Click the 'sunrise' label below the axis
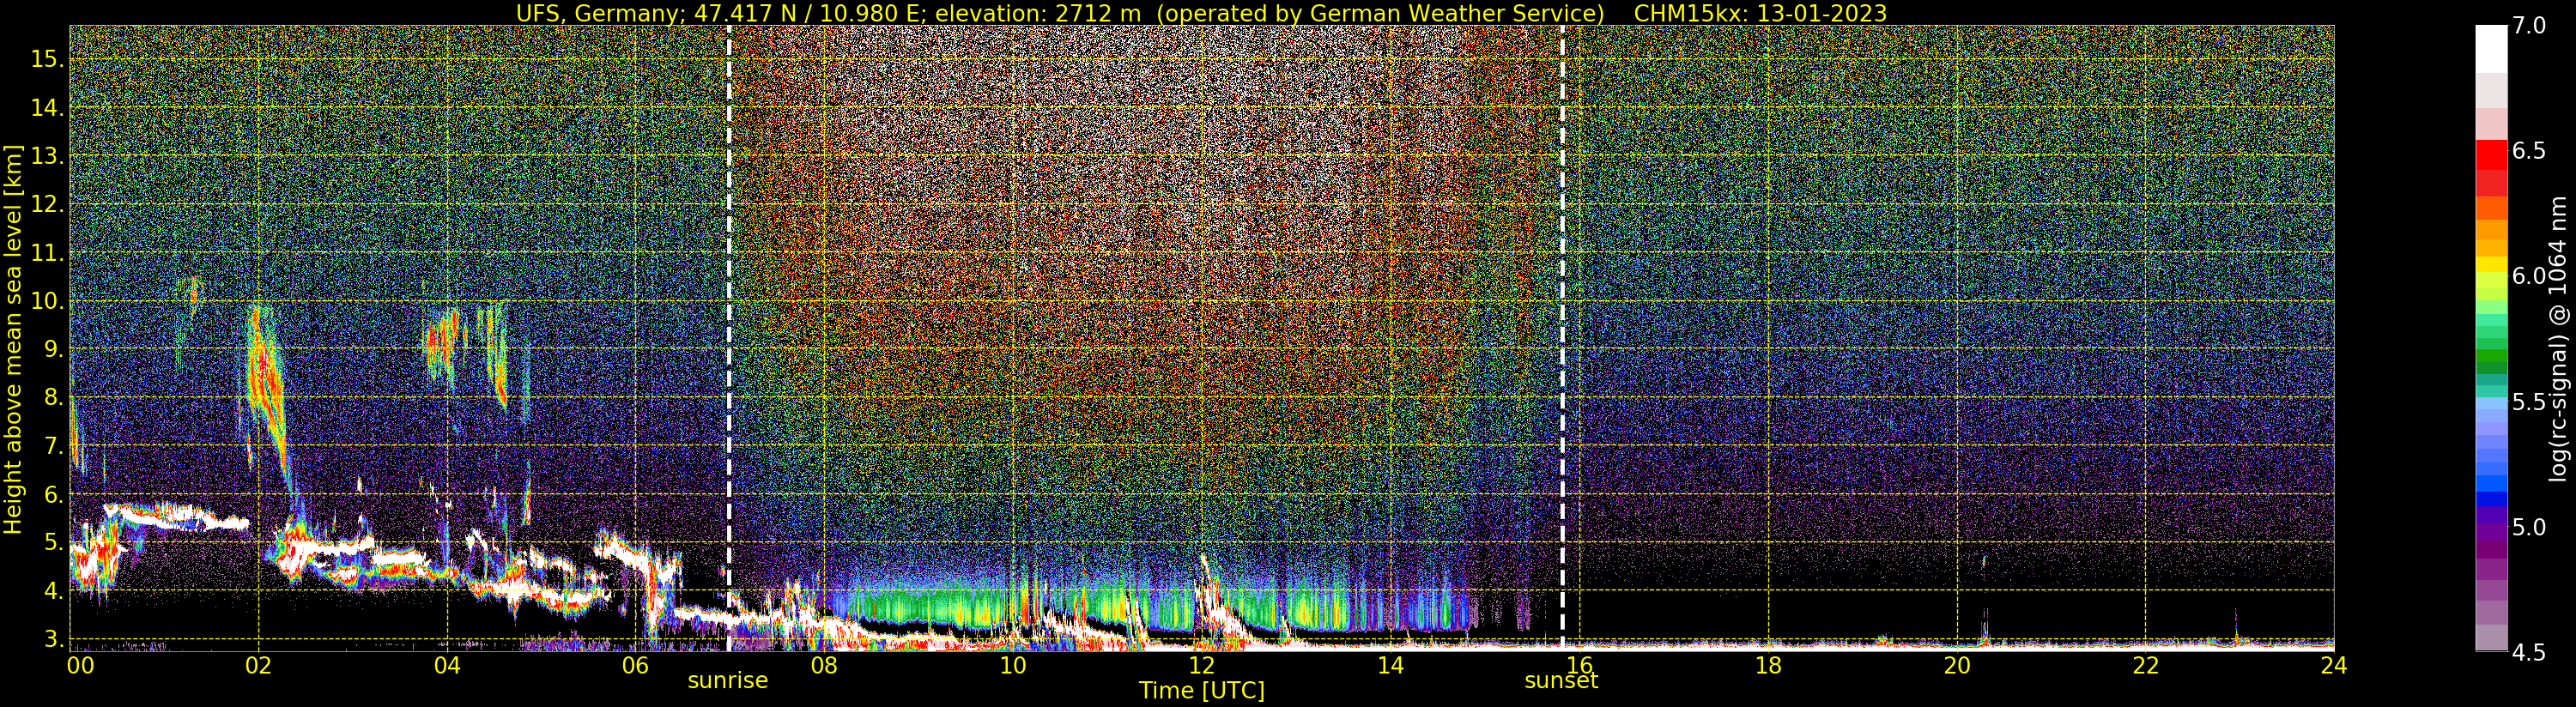Screen dimensions: 2576x707 (727, 680)
